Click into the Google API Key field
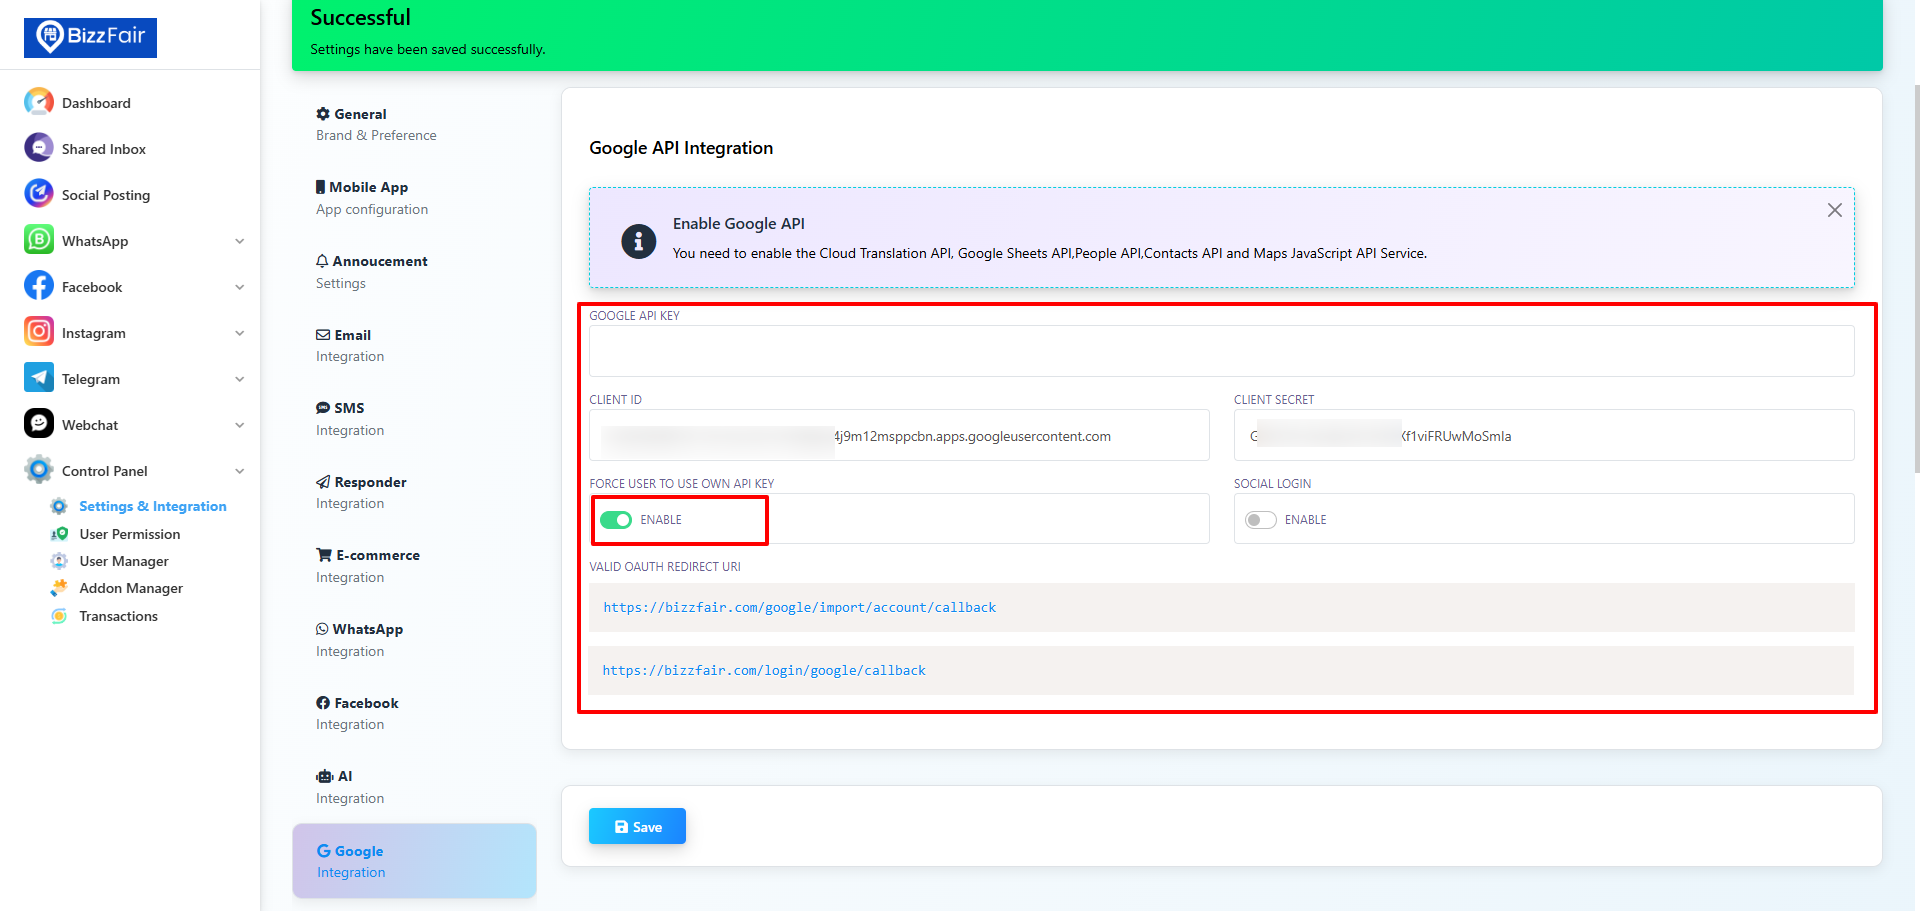The width and height of the screenshot is (1920, 911). coord(1220,351)
